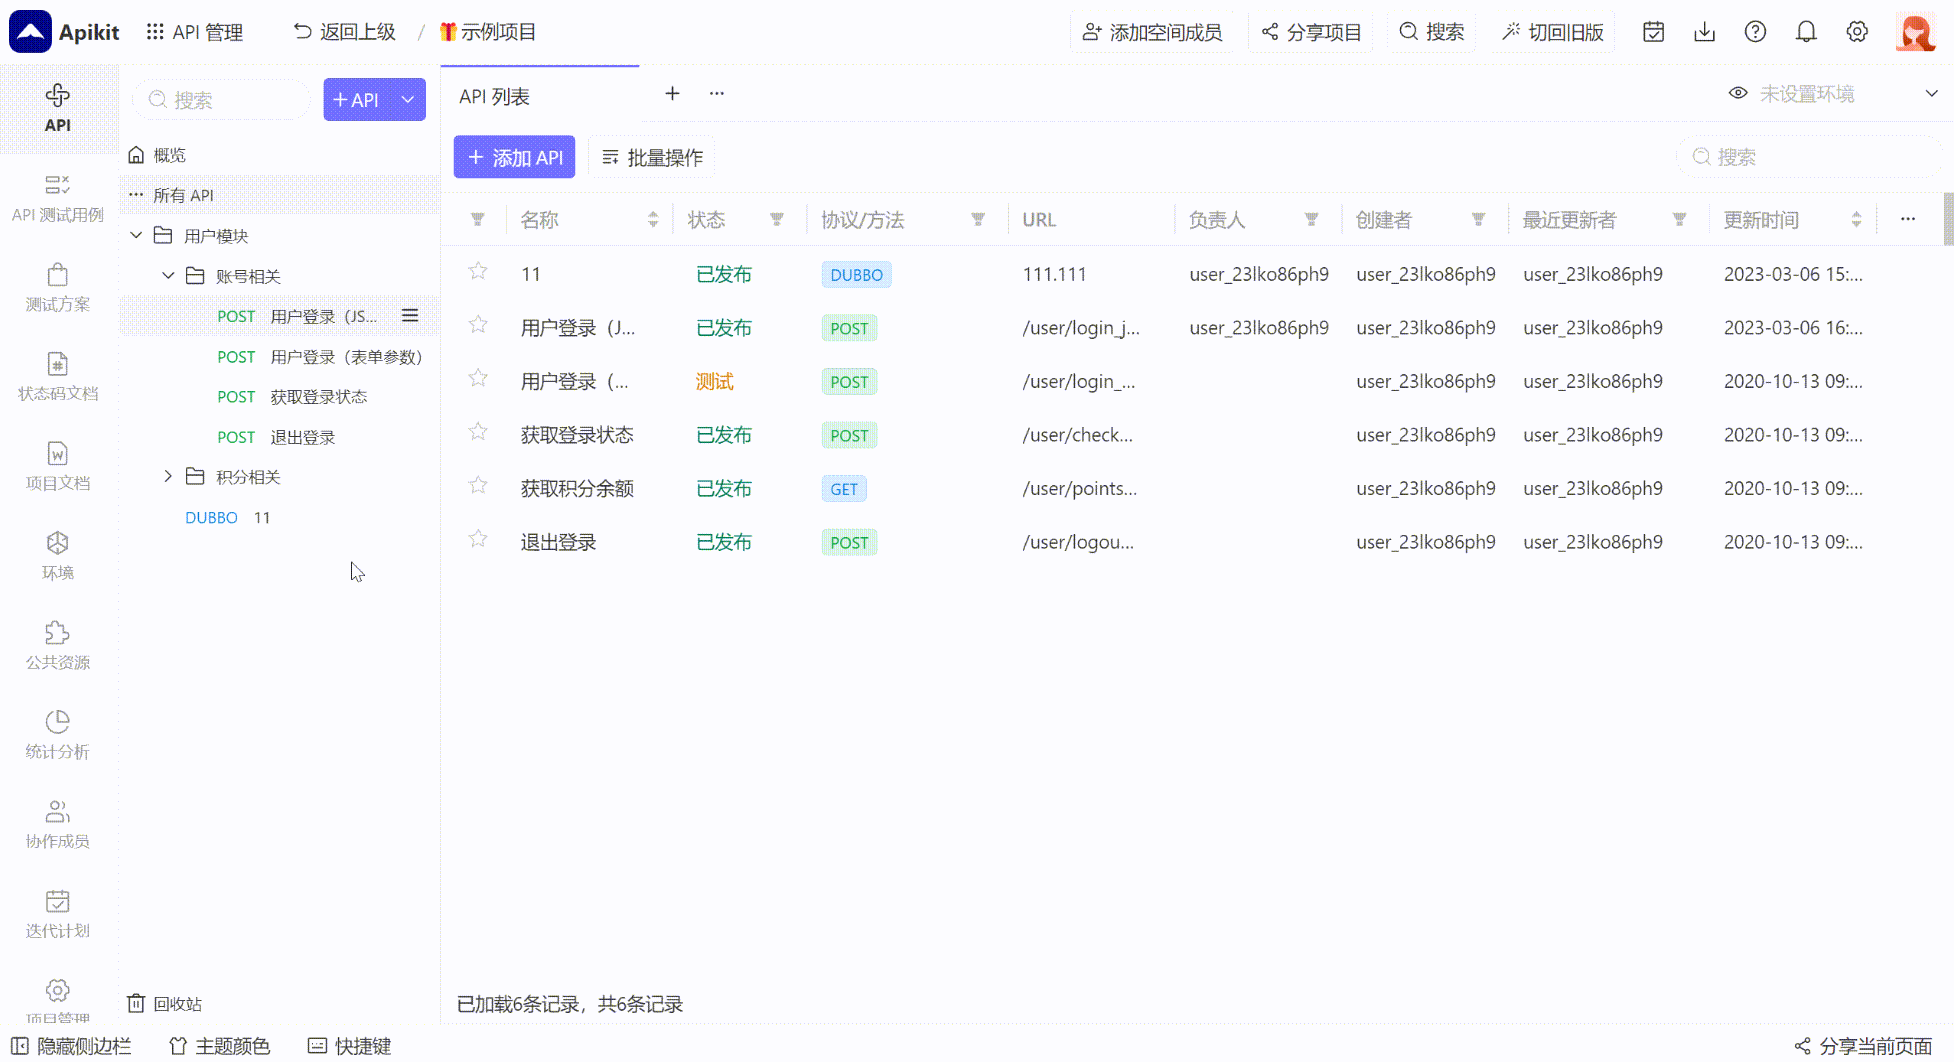Toggle the star on the 11 API row
The image size is (1954, 1062).
click(x=477, y=271)
